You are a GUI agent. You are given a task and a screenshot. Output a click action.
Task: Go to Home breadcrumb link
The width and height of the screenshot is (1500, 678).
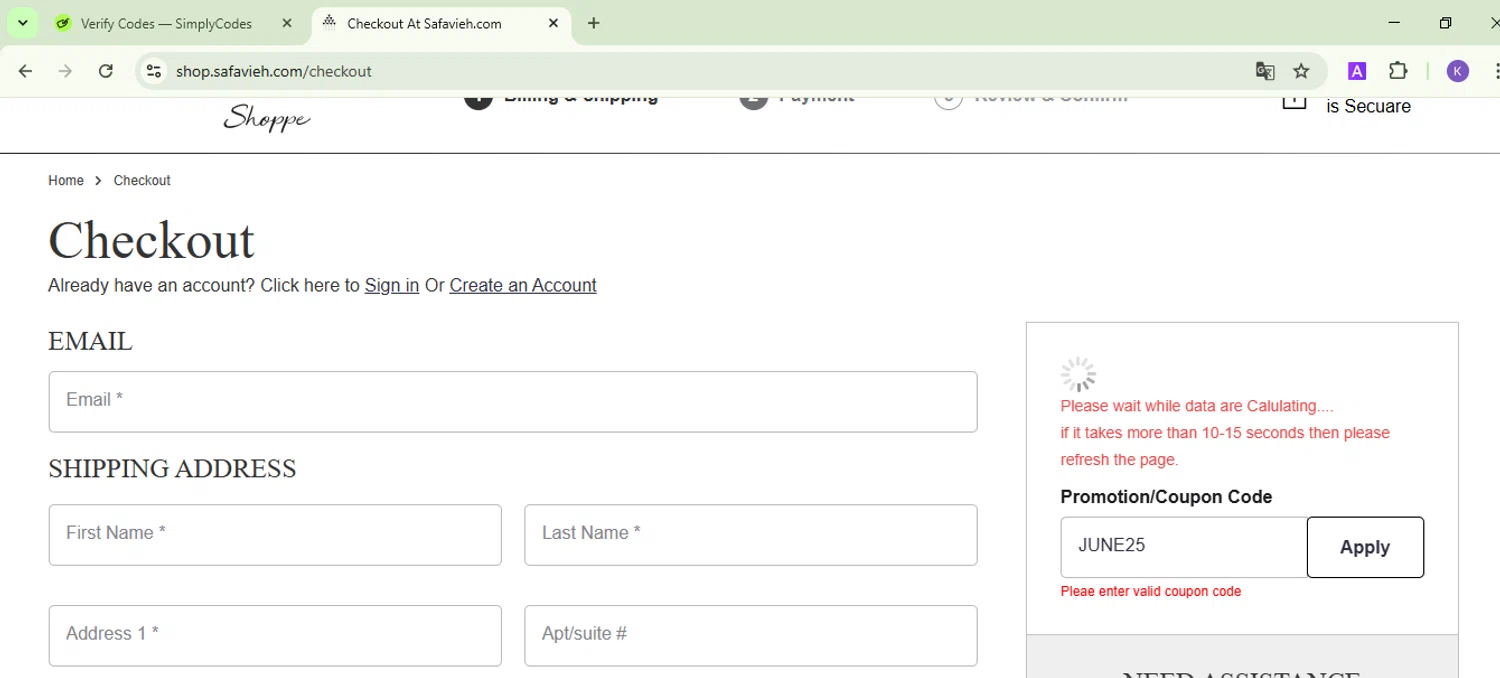(66, 181)
